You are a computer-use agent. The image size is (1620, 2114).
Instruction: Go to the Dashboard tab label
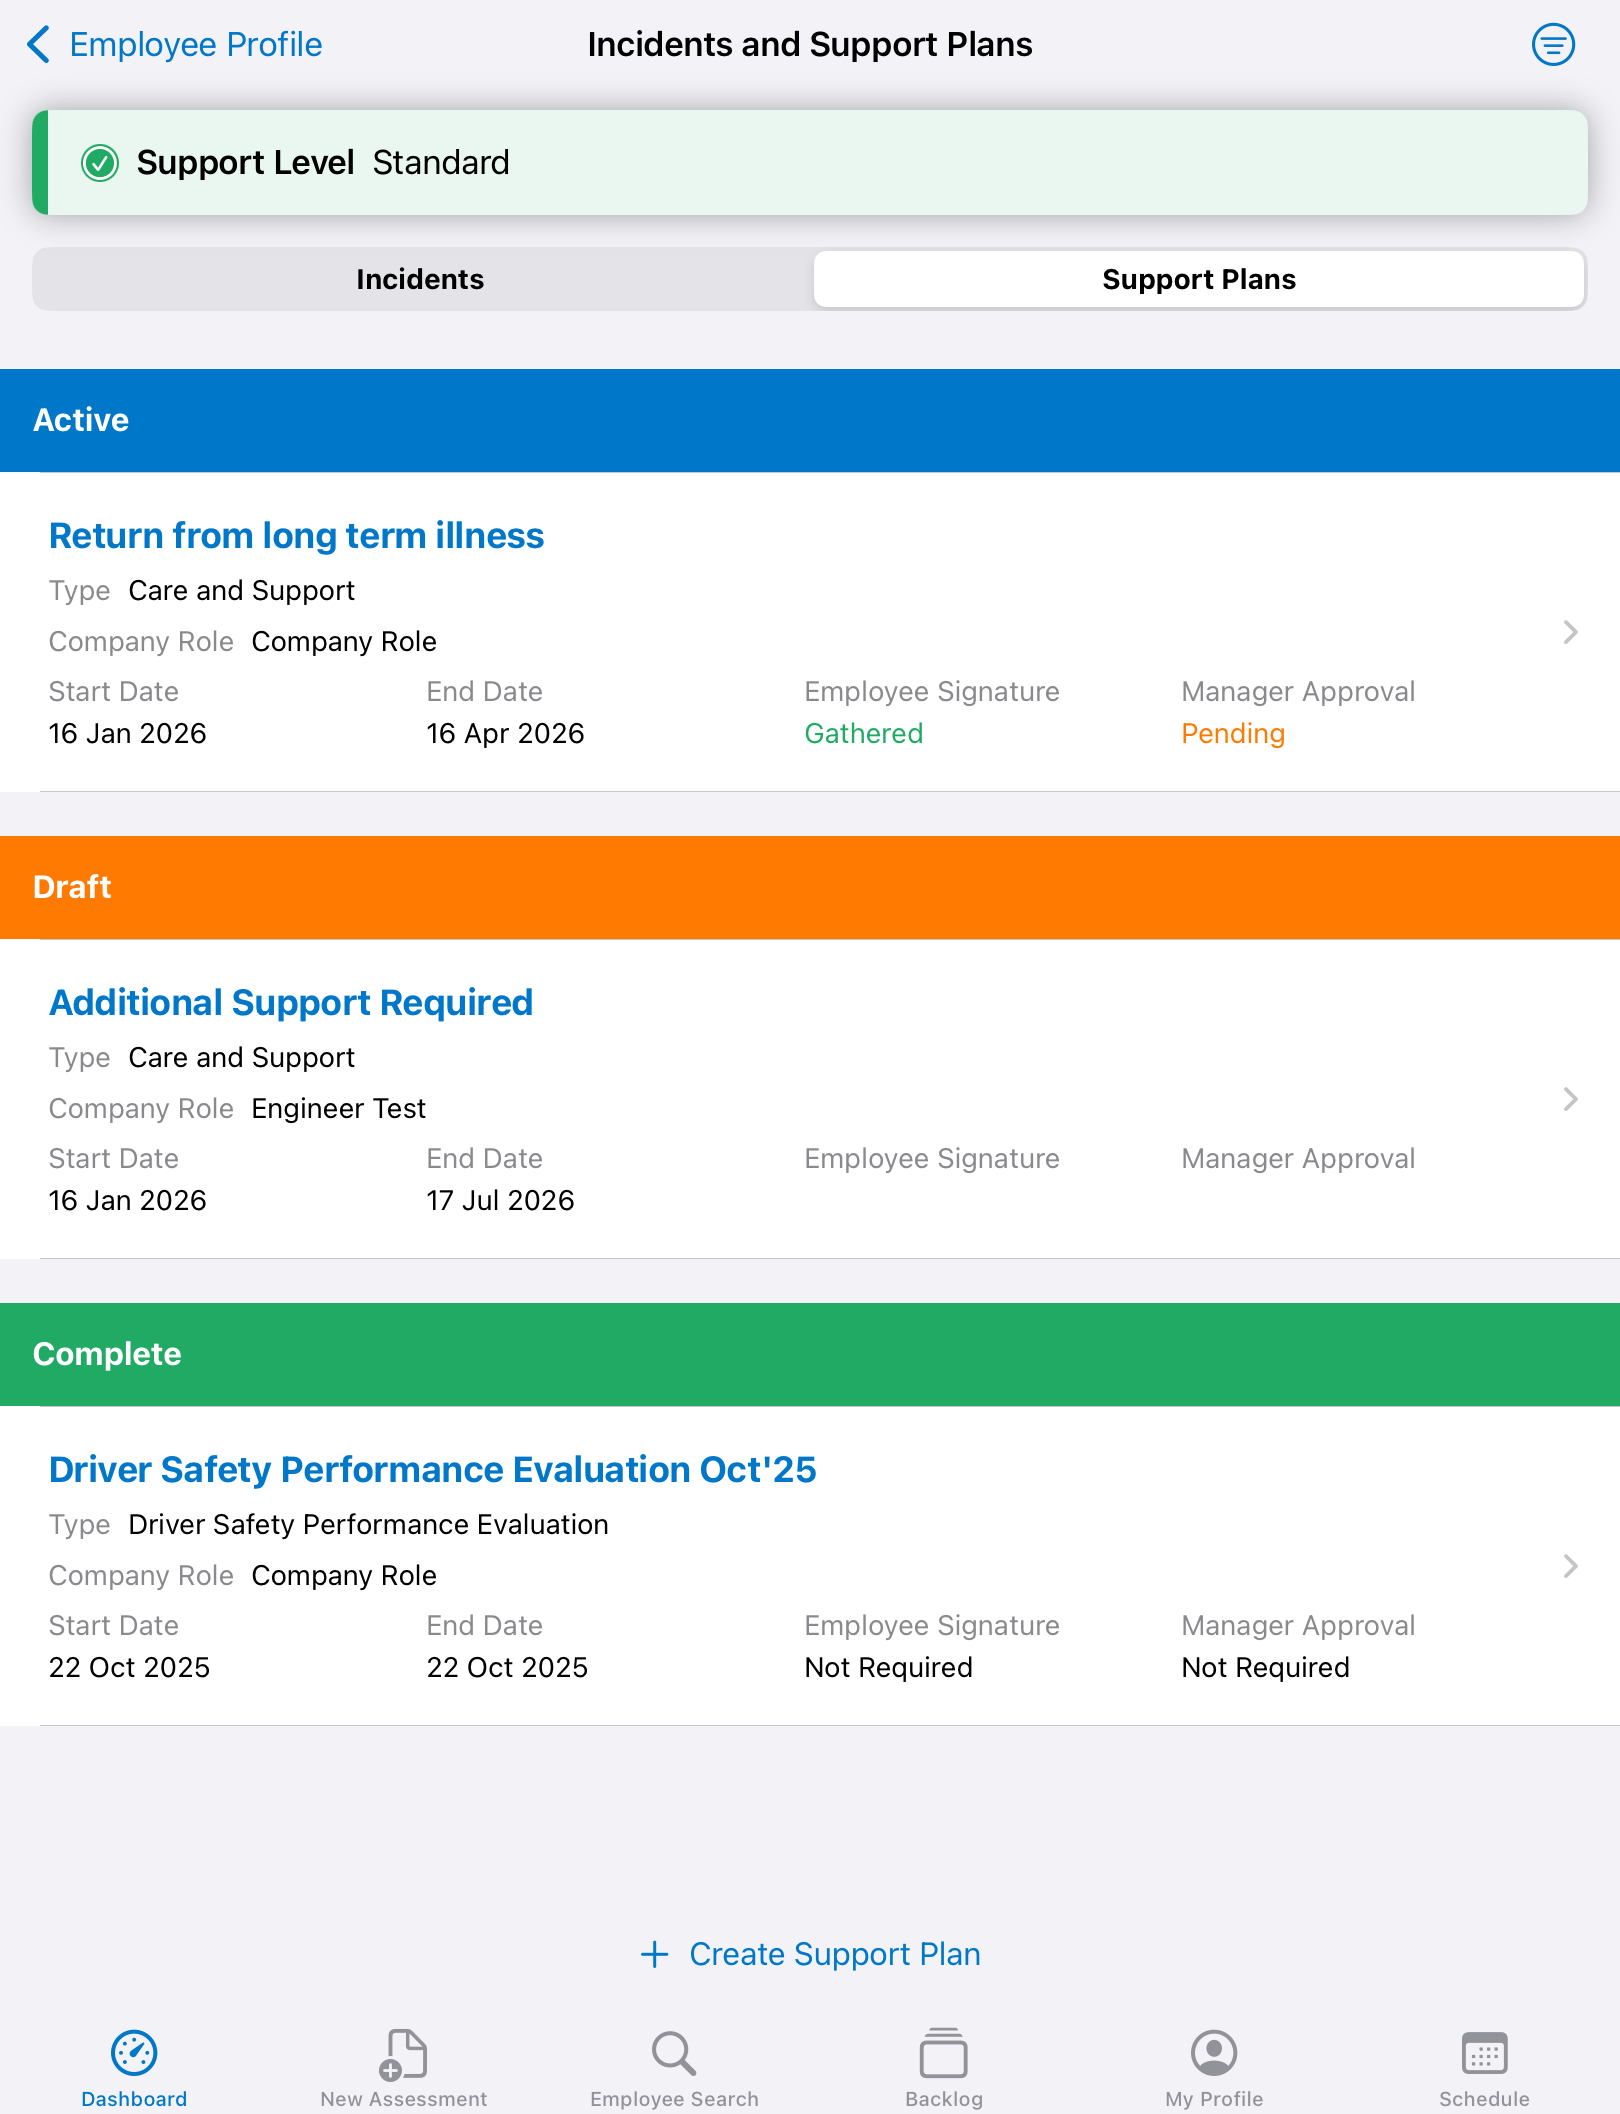134,2099
